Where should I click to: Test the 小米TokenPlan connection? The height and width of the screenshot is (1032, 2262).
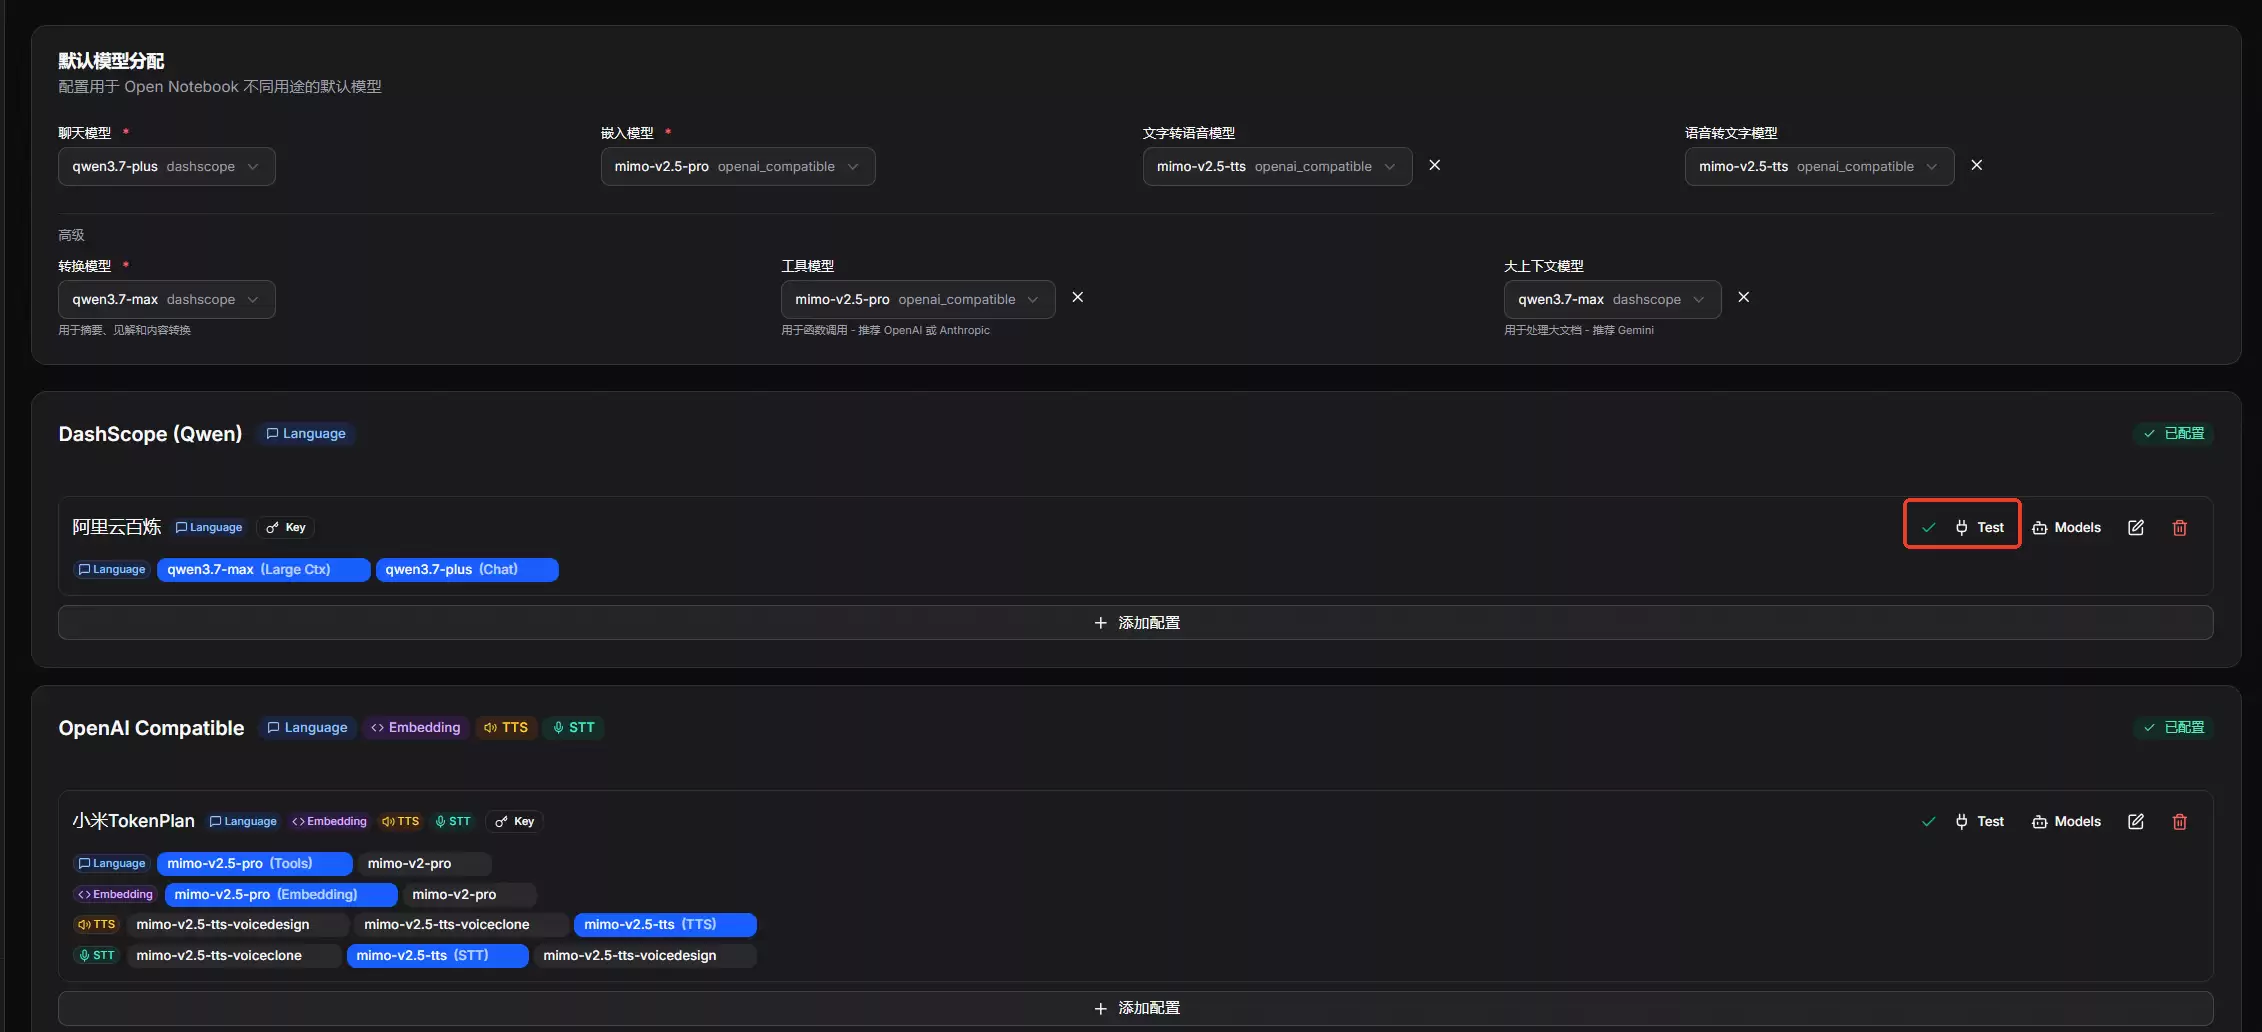coord(1980,822)
